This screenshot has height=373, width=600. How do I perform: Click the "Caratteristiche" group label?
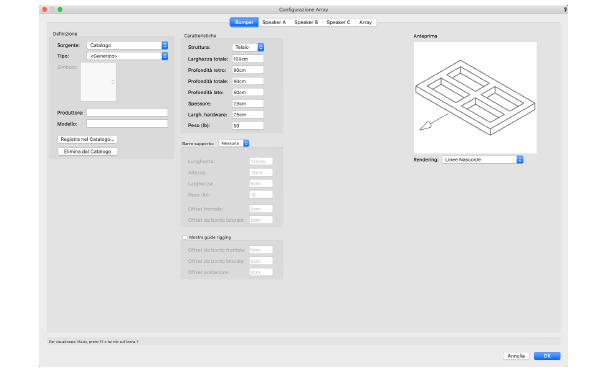[x=200, y=36]
